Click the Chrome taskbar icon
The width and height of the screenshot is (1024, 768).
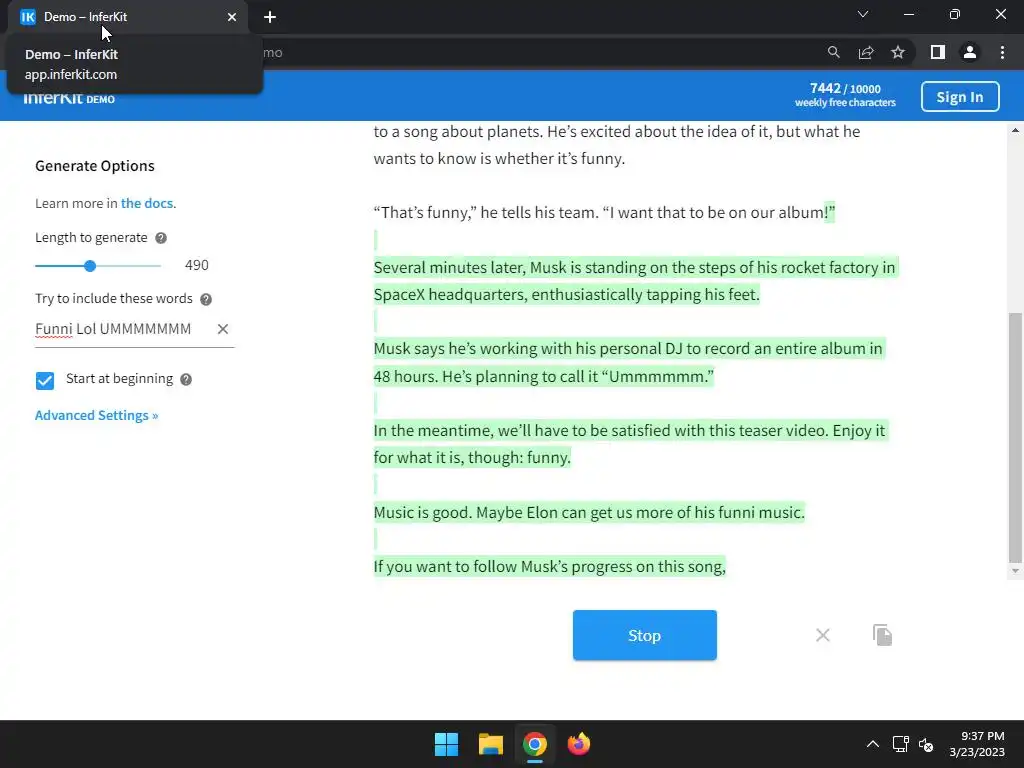click(x=534, y=744)
